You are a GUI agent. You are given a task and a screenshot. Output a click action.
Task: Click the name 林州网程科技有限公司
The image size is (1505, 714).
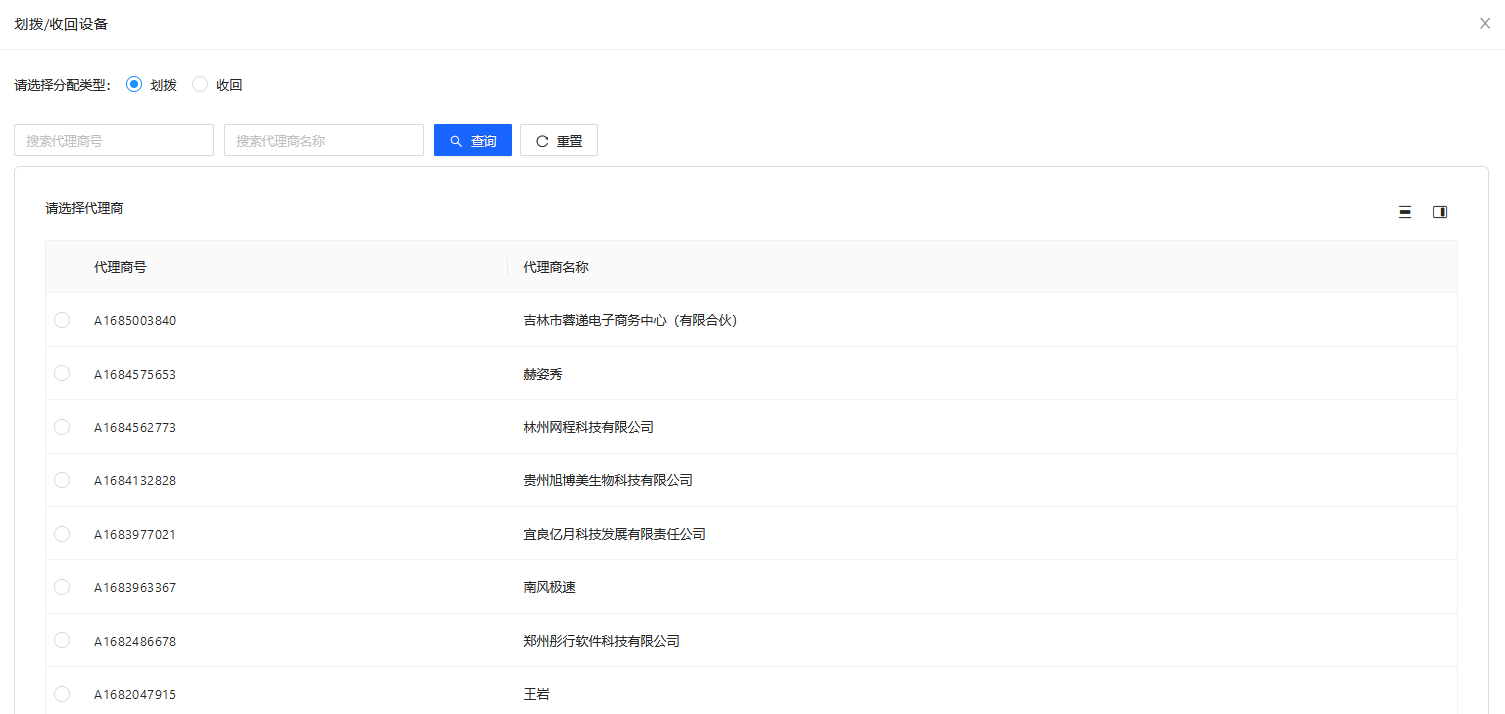(x=588, y=427)
